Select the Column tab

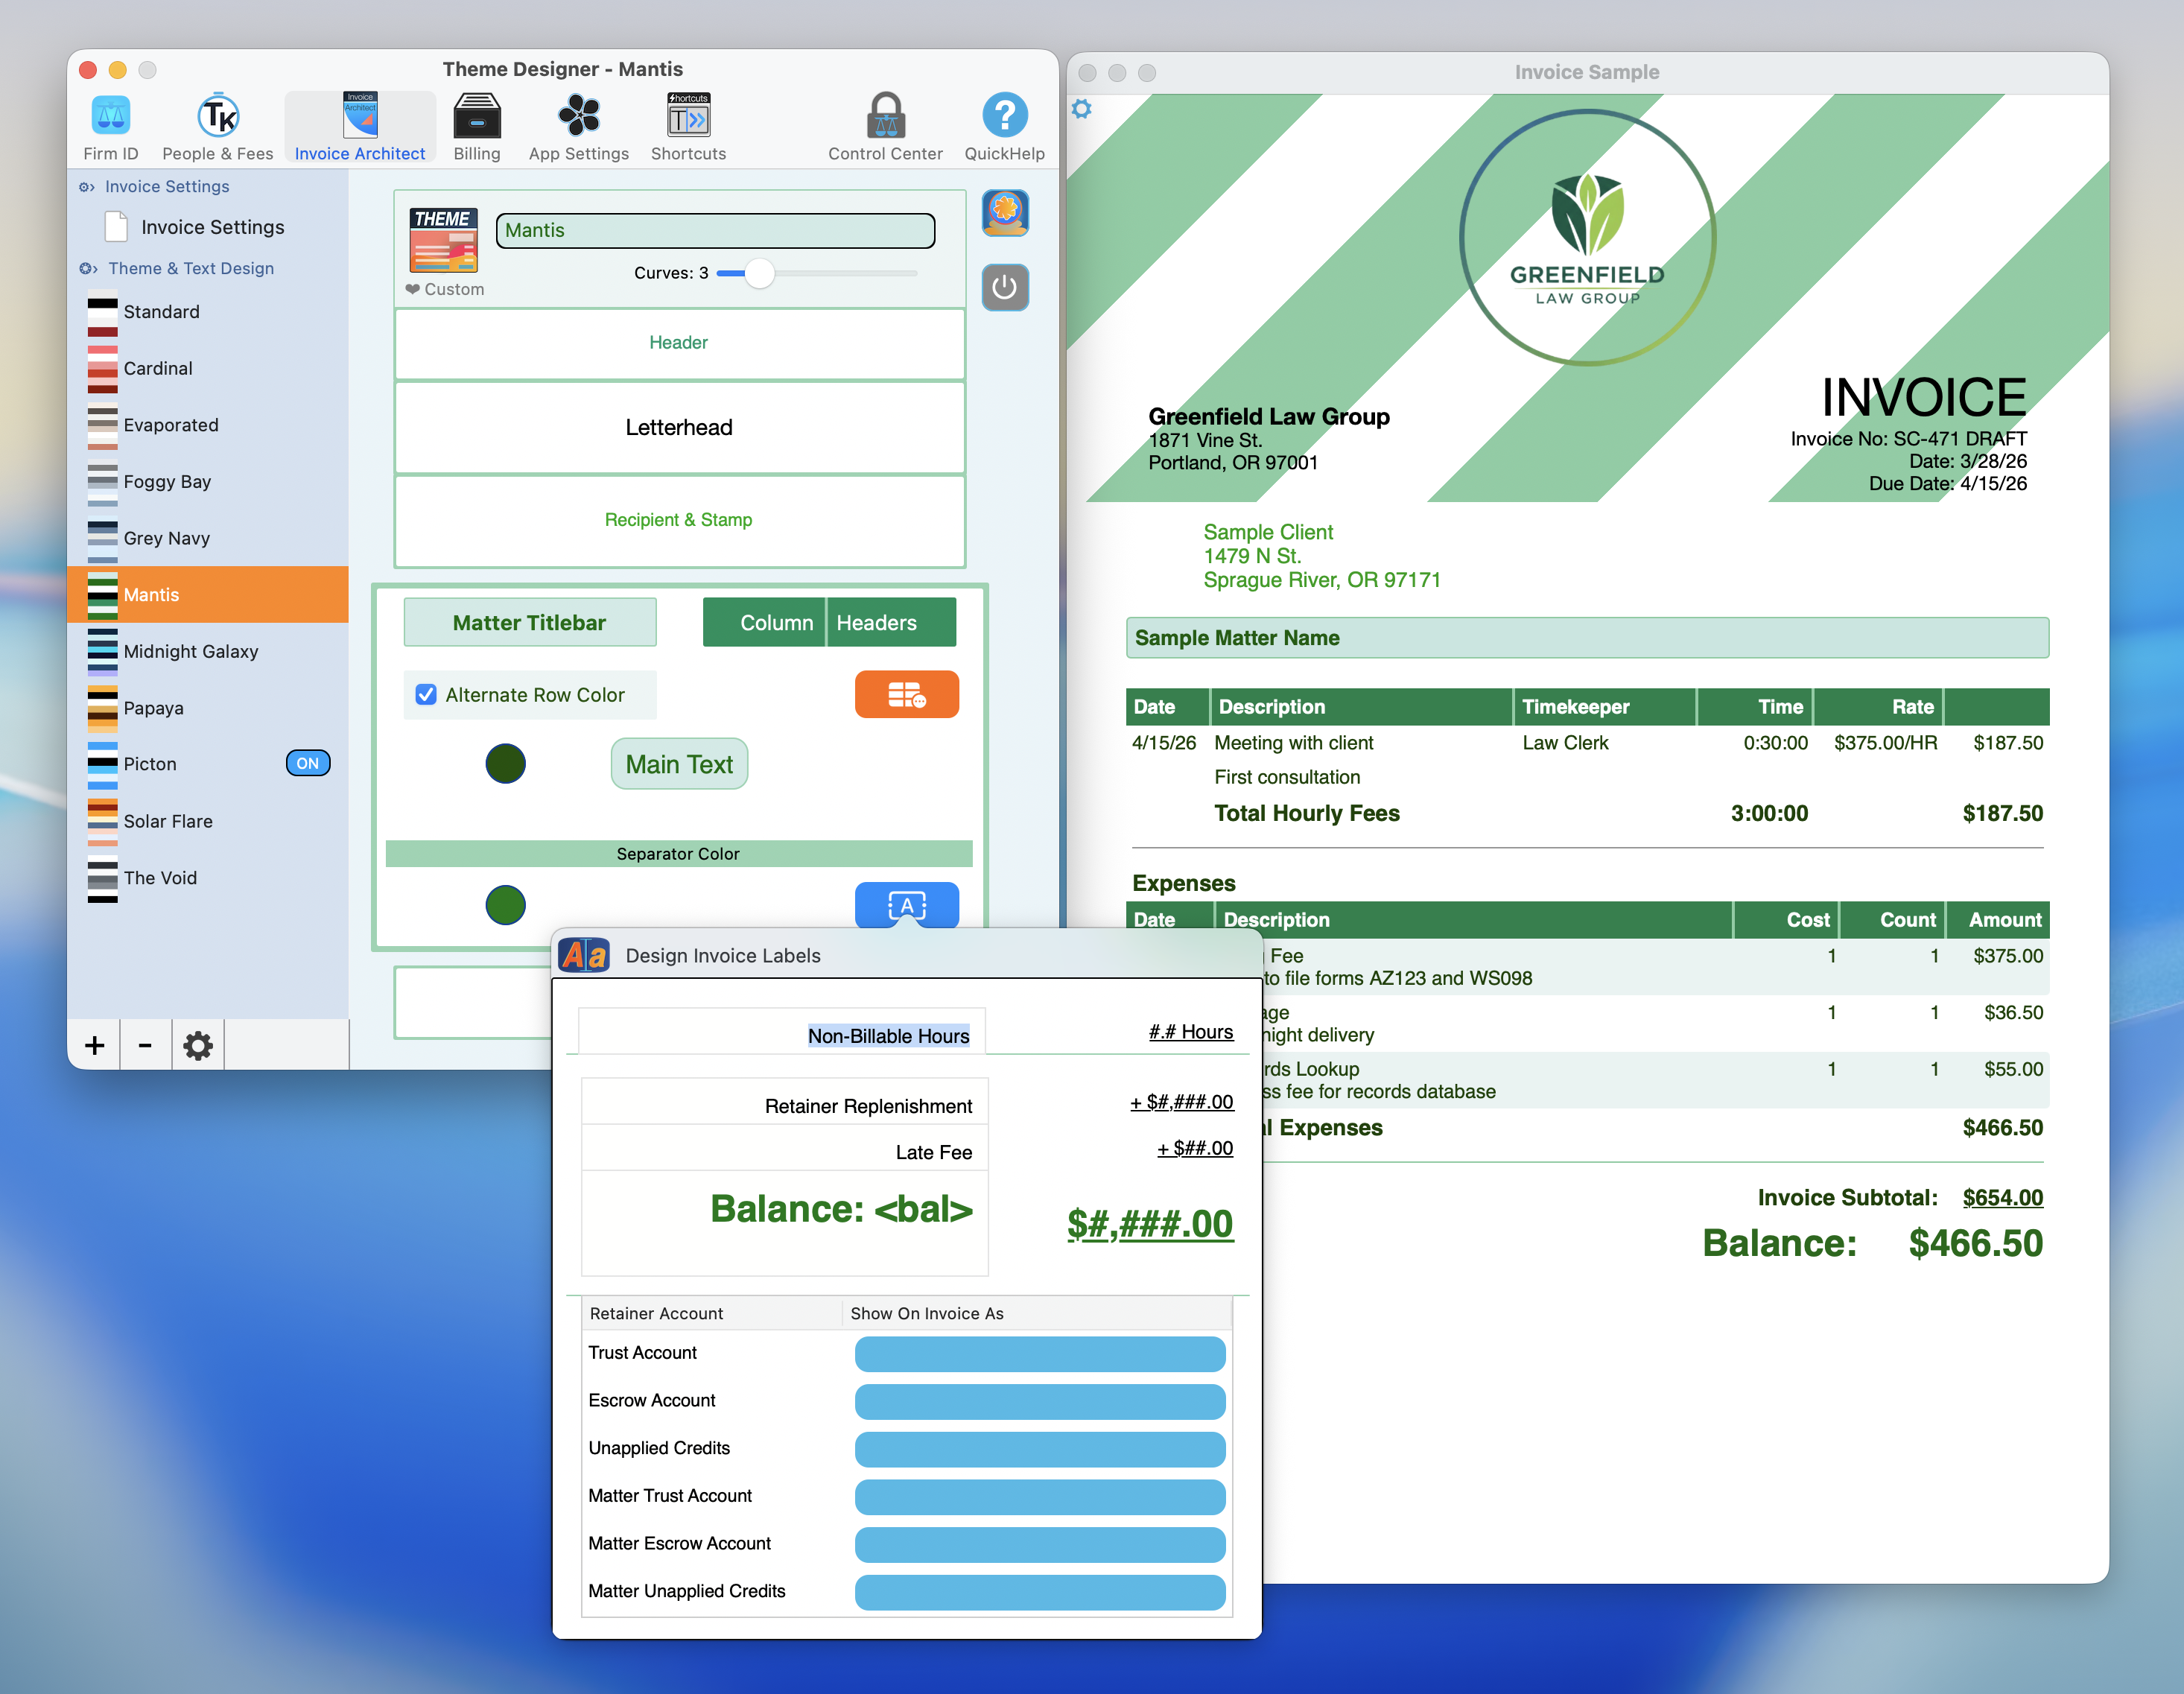[x=775, y=622]
